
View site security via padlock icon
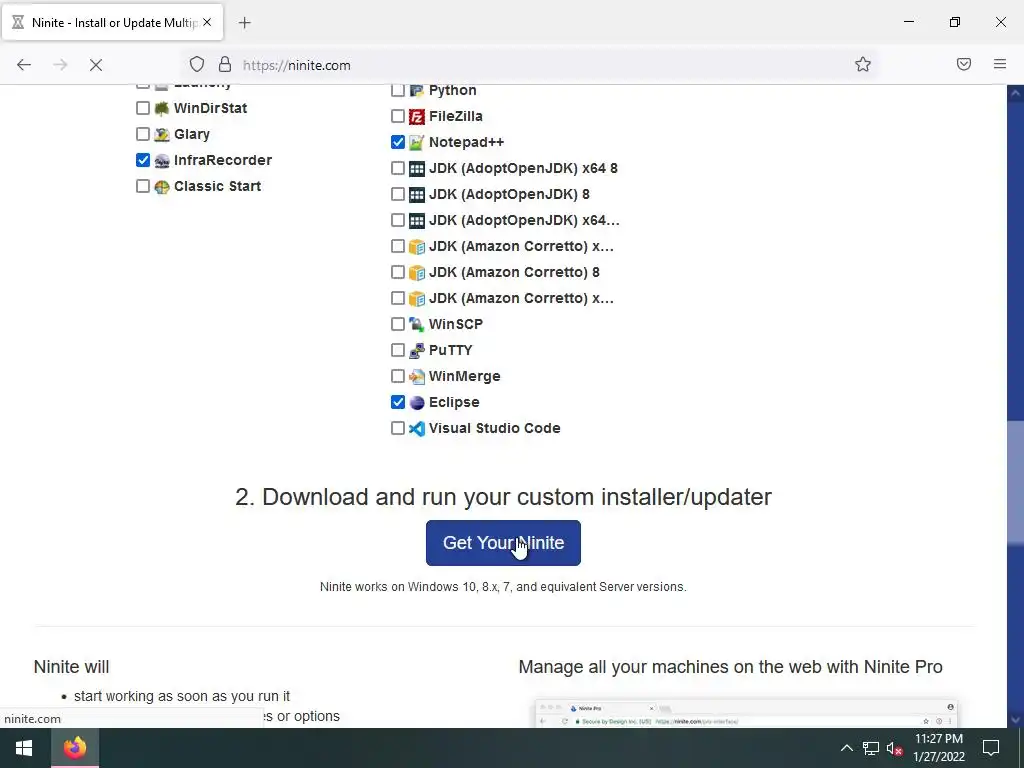[225, 64]
